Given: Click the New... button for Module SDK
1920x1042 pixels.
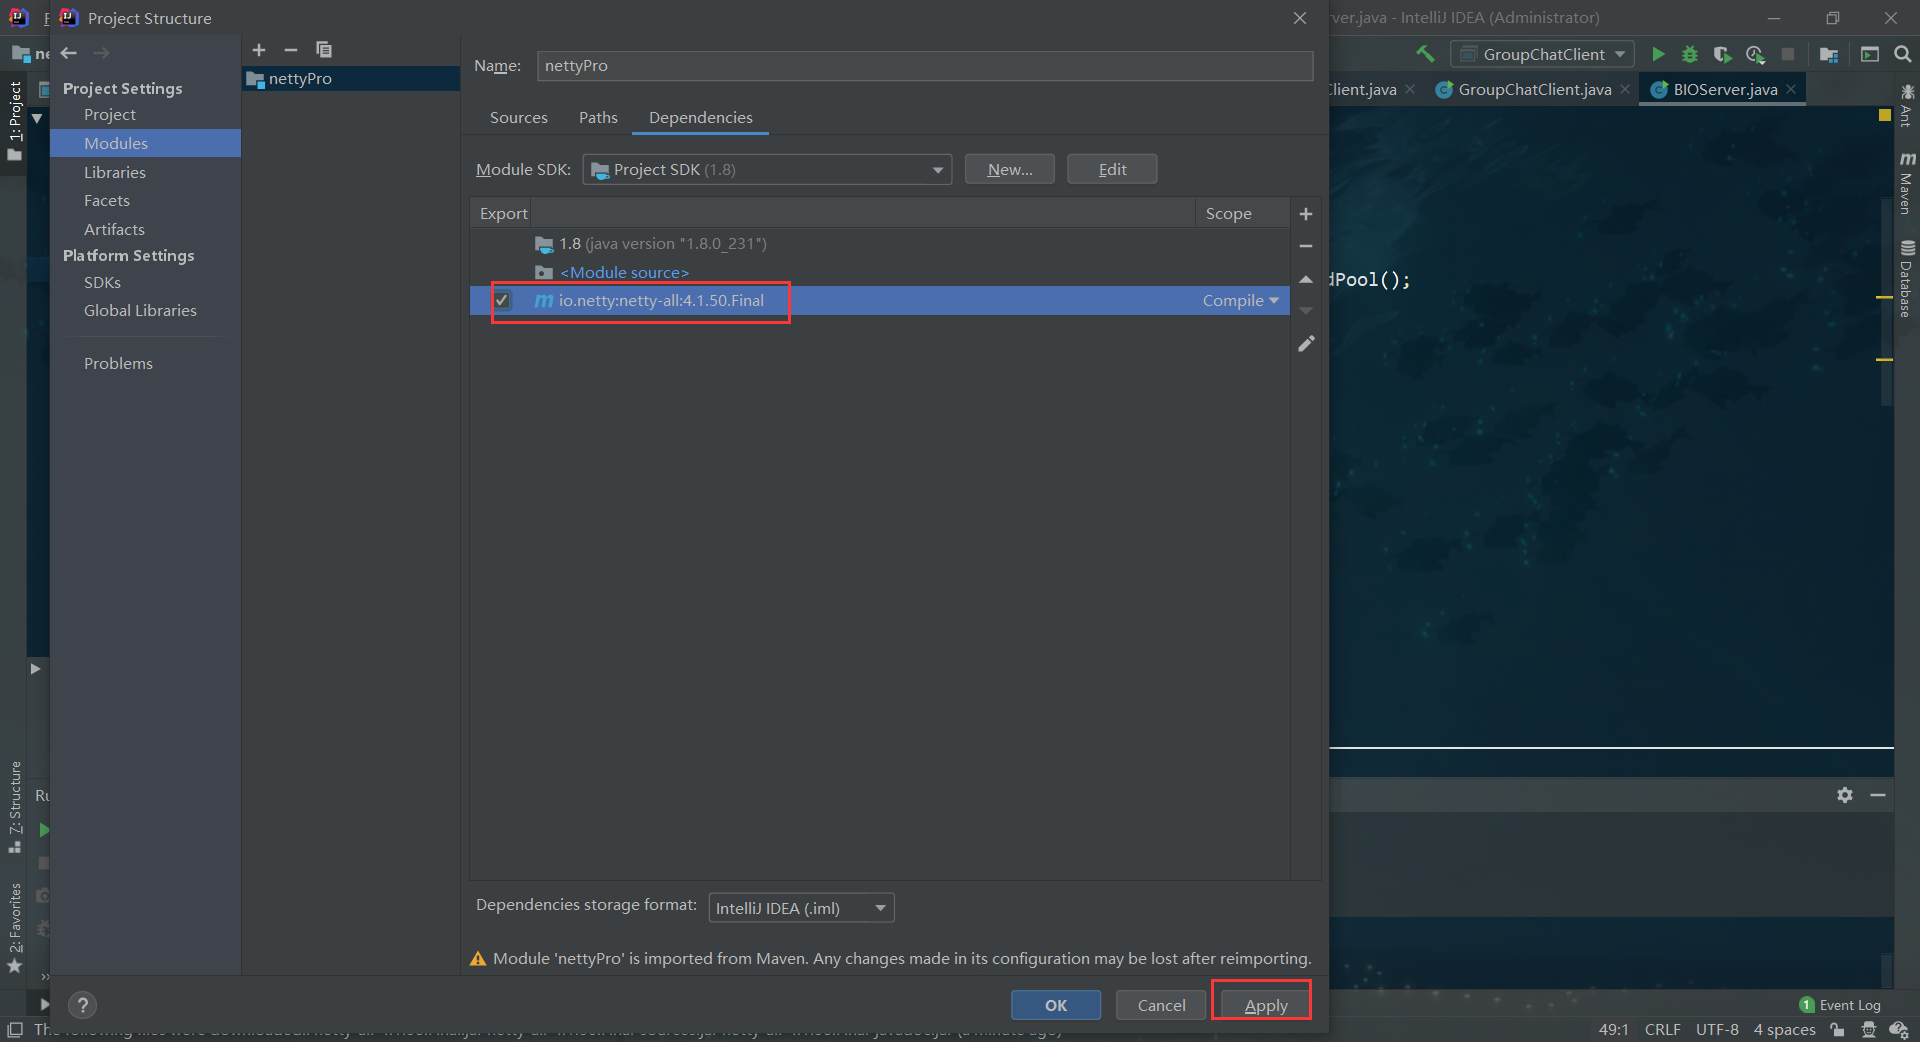Looking at the screenshot, I should [x=1009, y=169].
